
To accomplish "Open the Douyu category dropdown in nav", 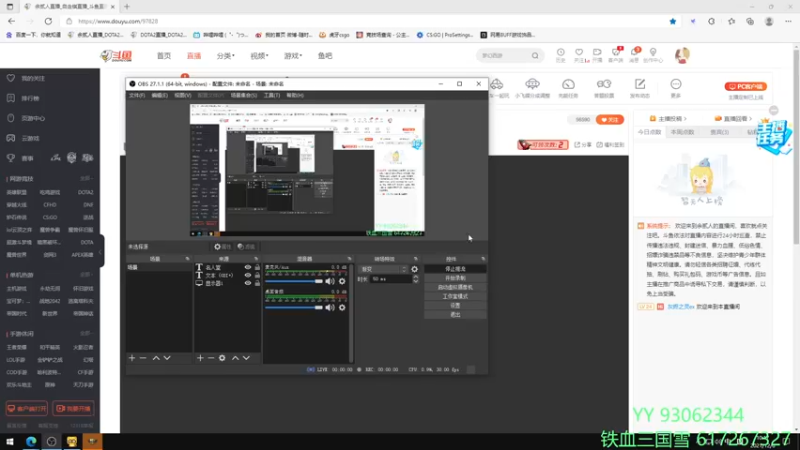I will [x=226, y=56].
